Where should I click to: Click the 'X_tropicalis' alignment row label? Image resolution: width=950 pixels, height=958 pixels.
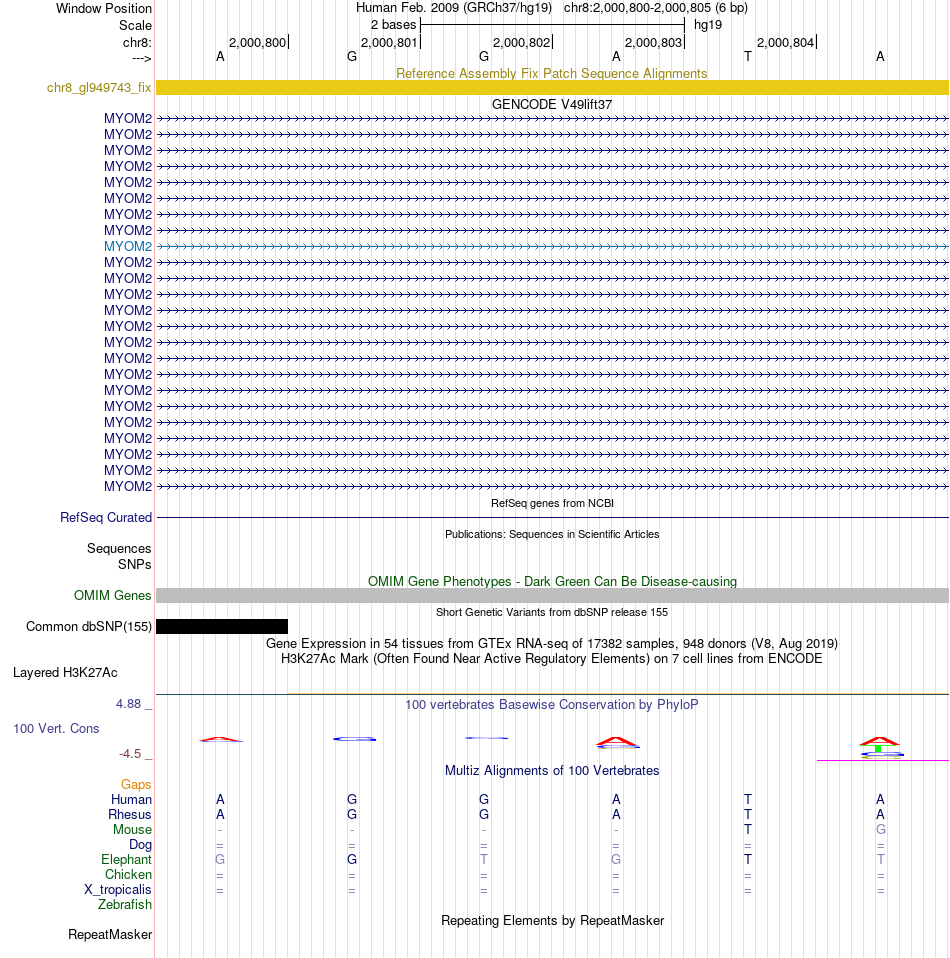click(117, 890)
